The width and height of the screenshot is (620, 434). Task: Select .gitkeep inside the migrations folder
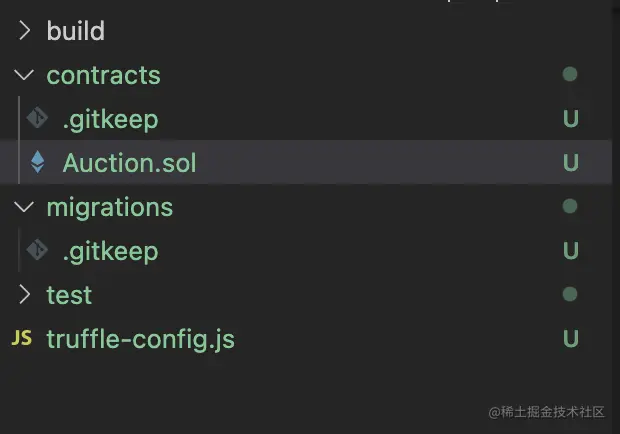coord(110,250)
